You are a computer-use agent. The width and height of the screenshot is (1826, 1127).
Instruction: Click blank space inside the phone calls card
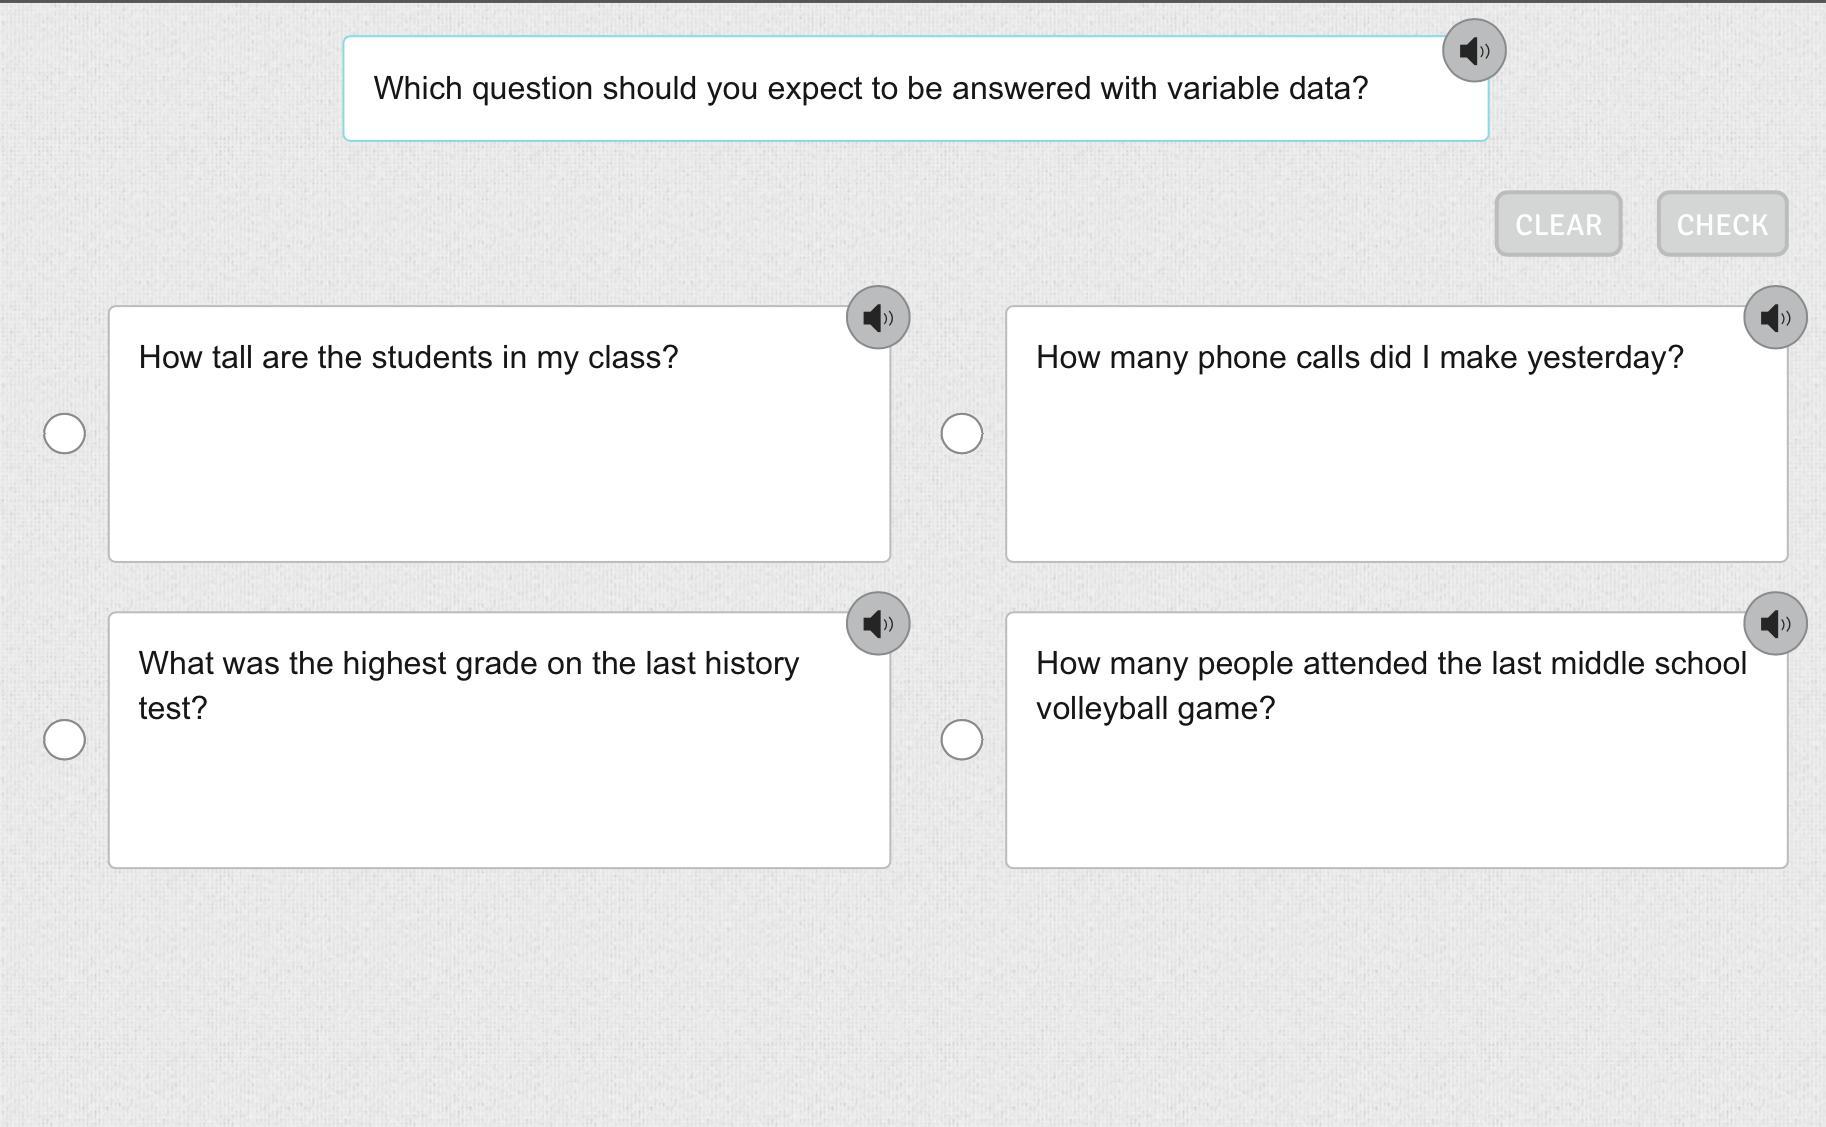point(1396,480)
